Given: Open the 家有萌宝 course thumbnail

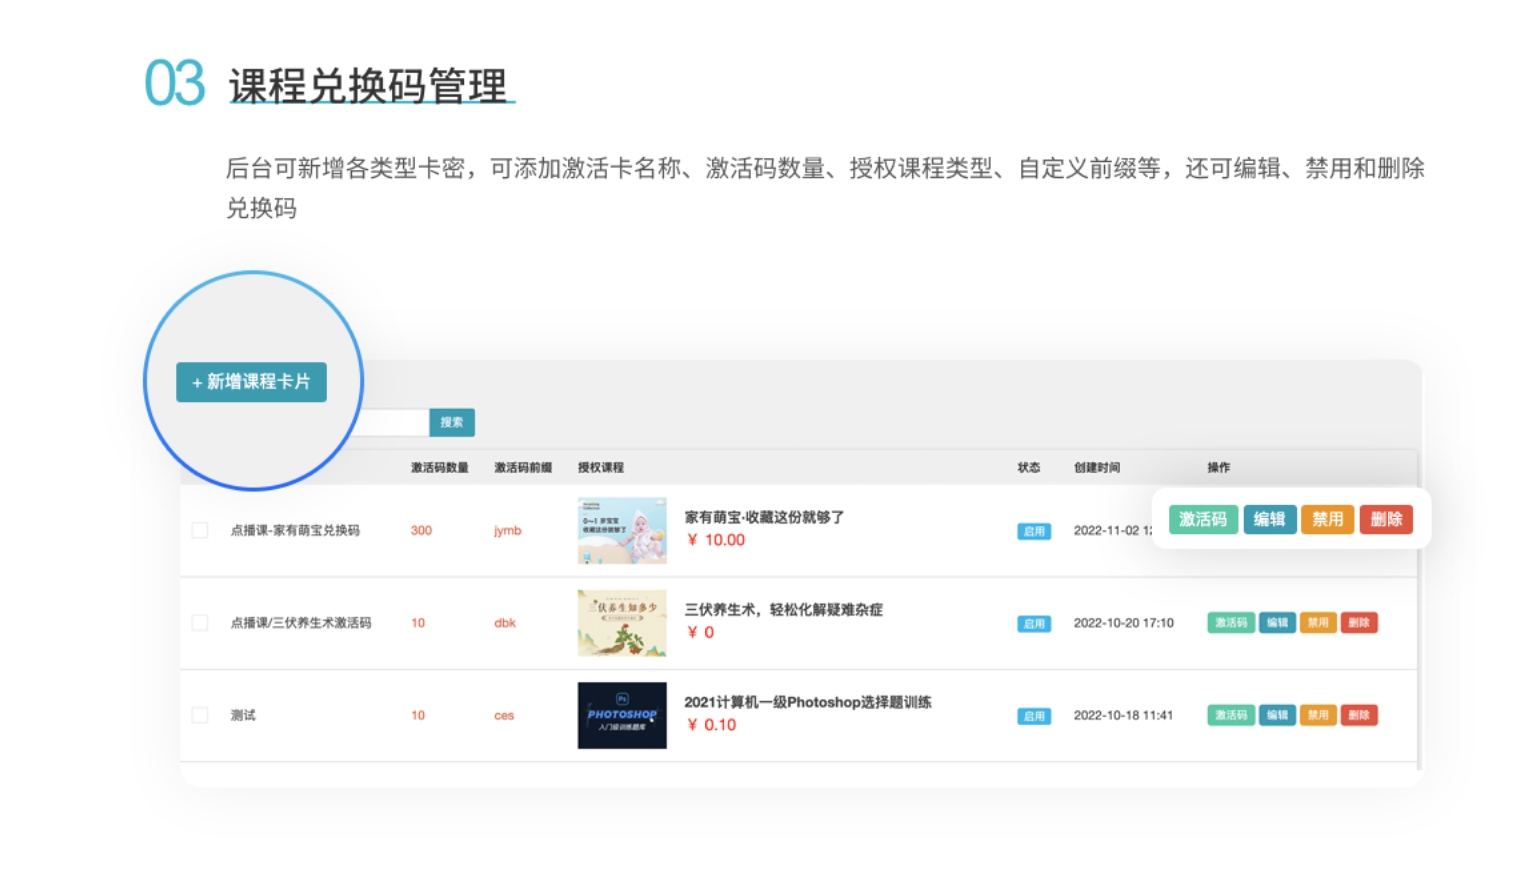Looking at the screenshot, I should (x=621, y=531).
